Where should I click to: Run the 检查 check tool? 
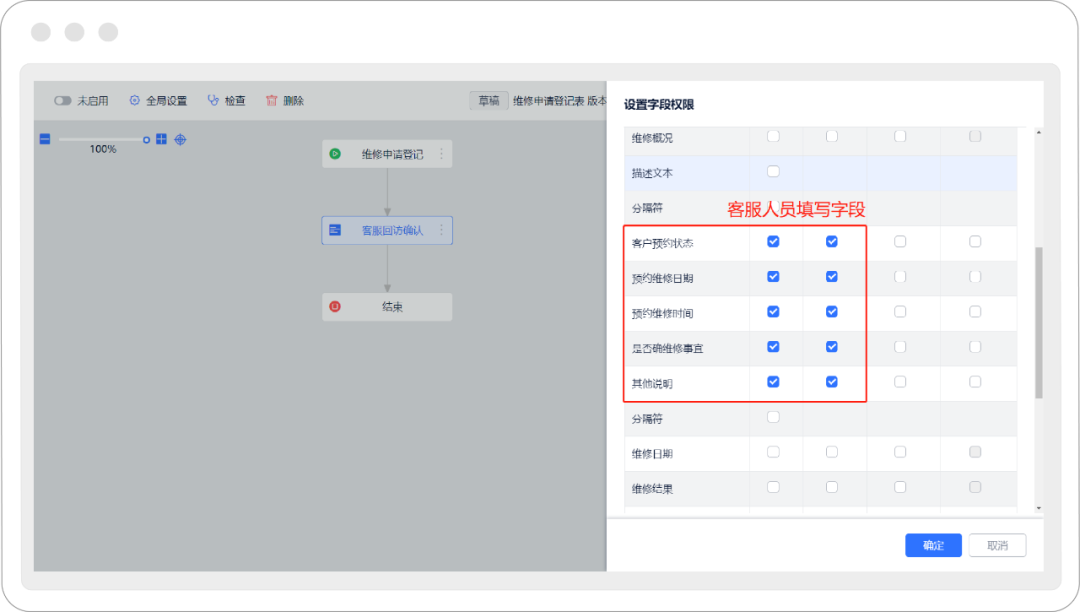coord(226,101)
